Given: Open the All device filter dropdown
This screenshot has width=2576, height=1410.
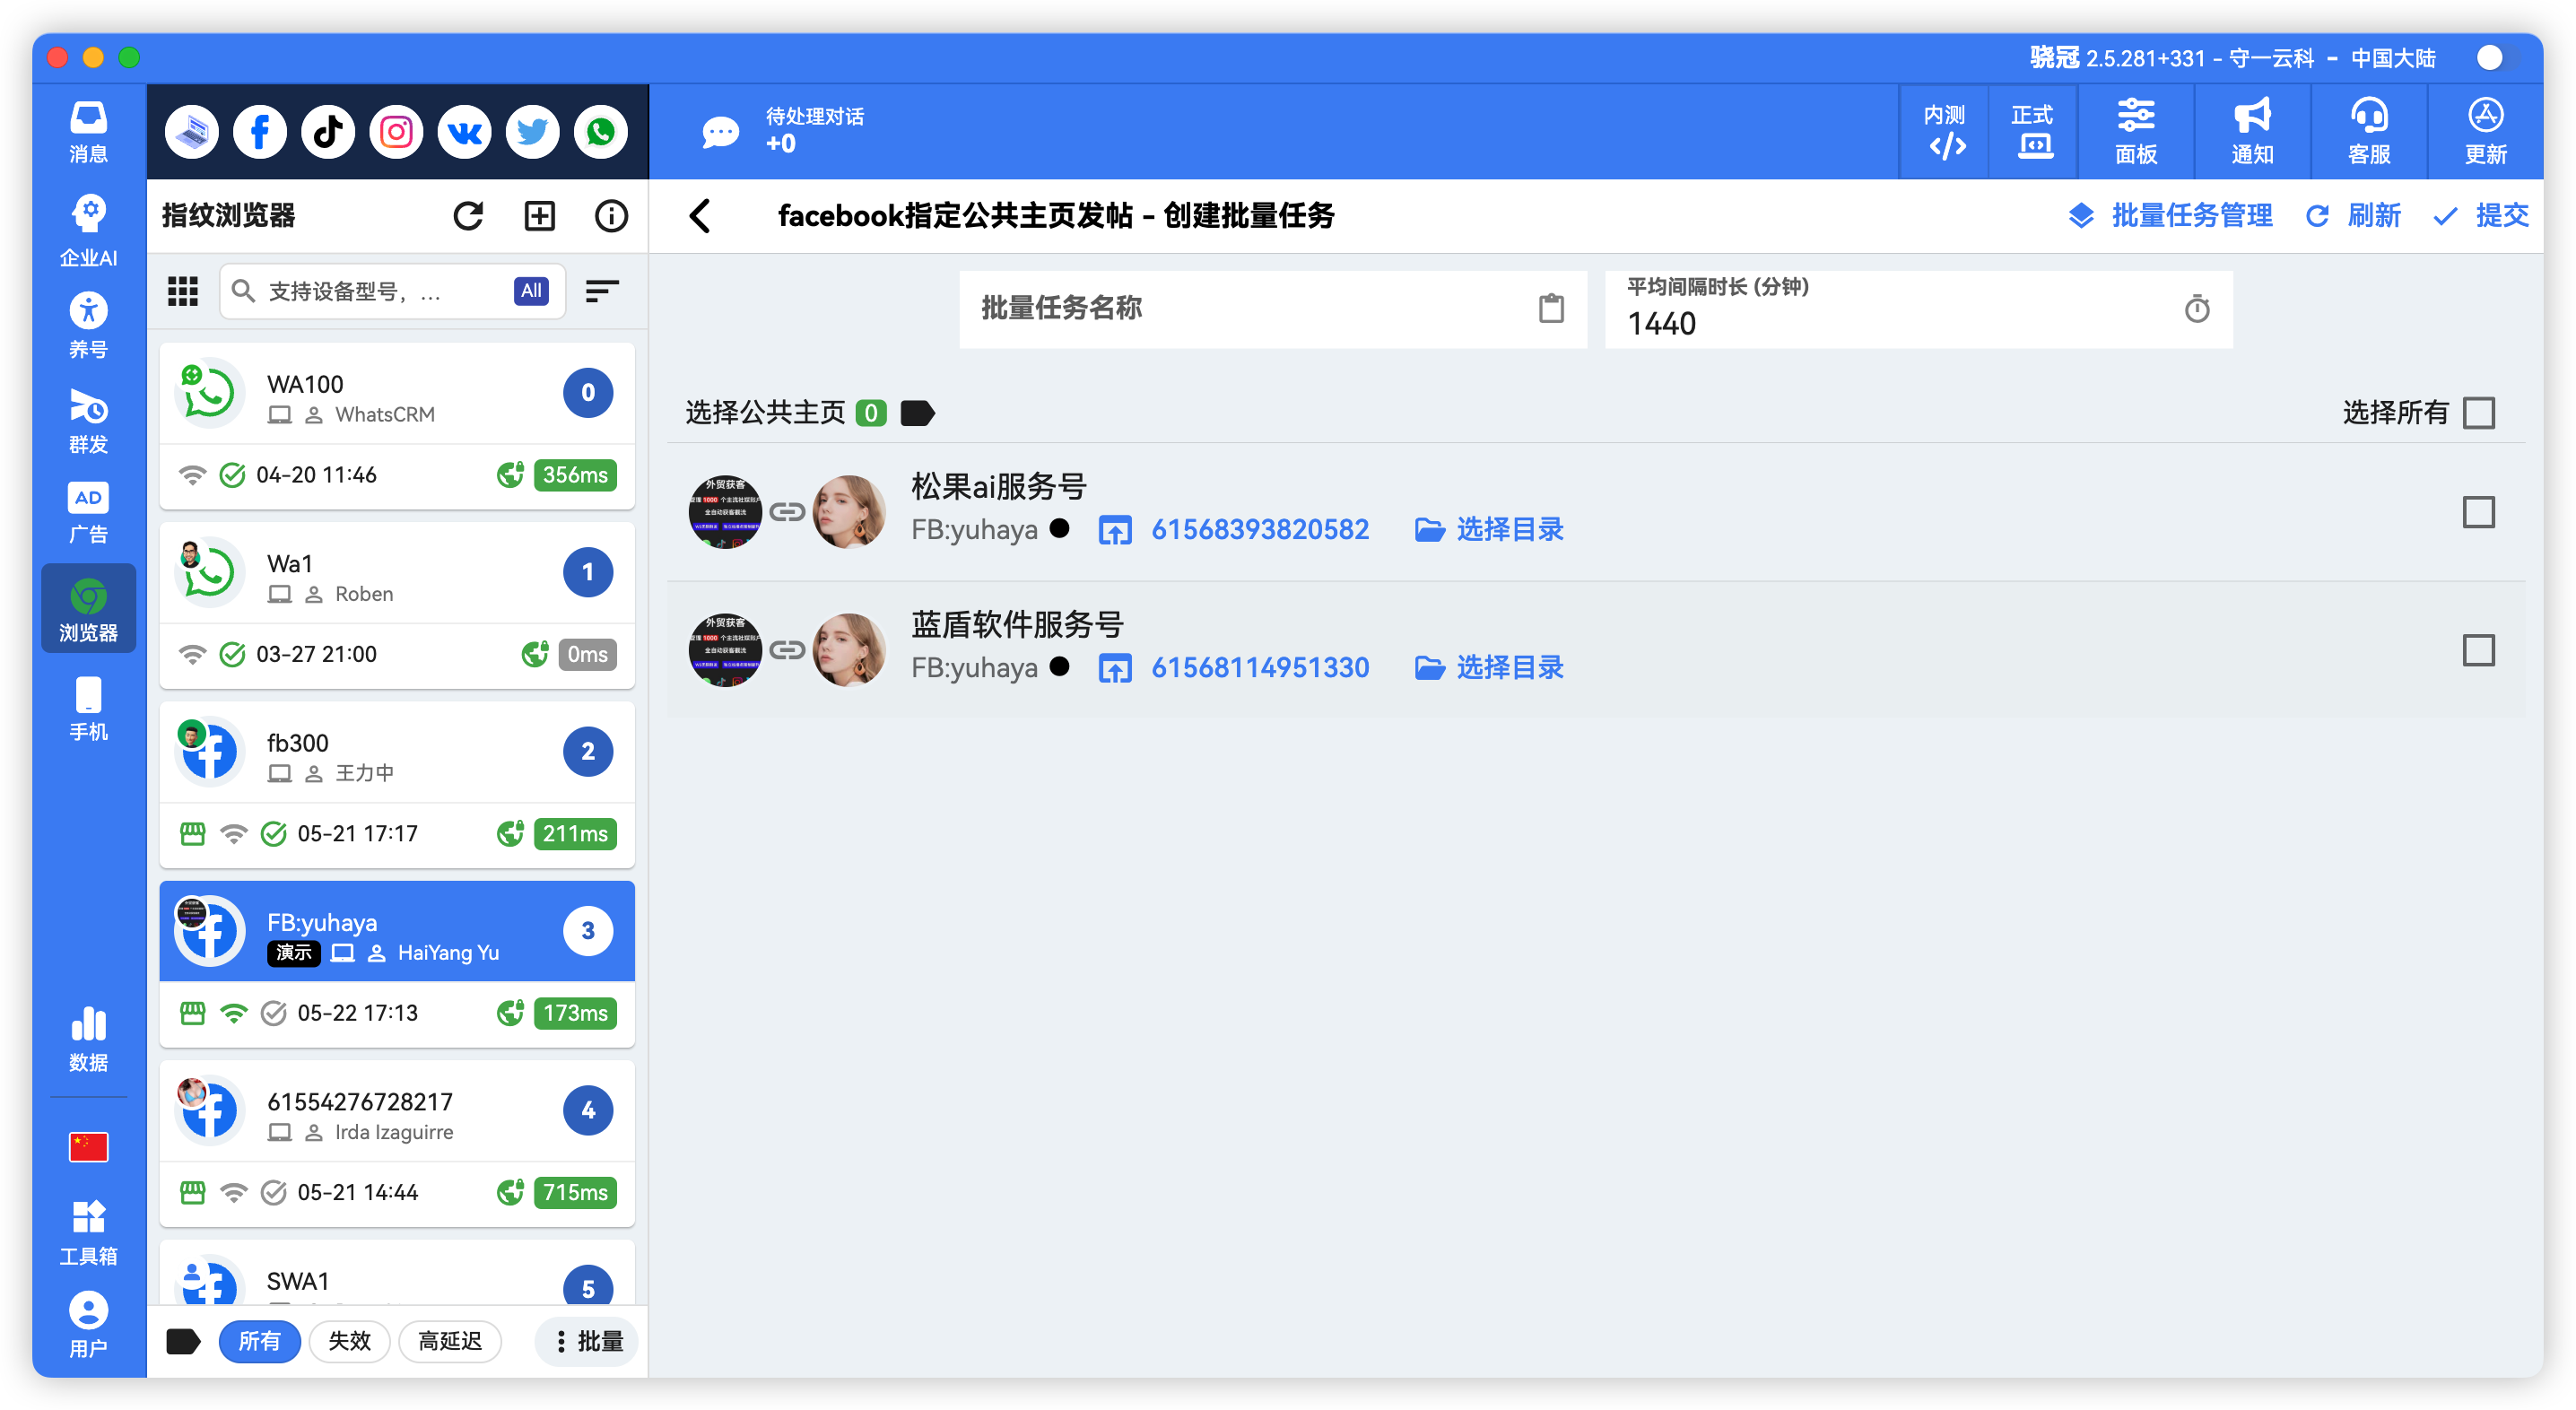Looking at the screenshot, I should (530, 290).
